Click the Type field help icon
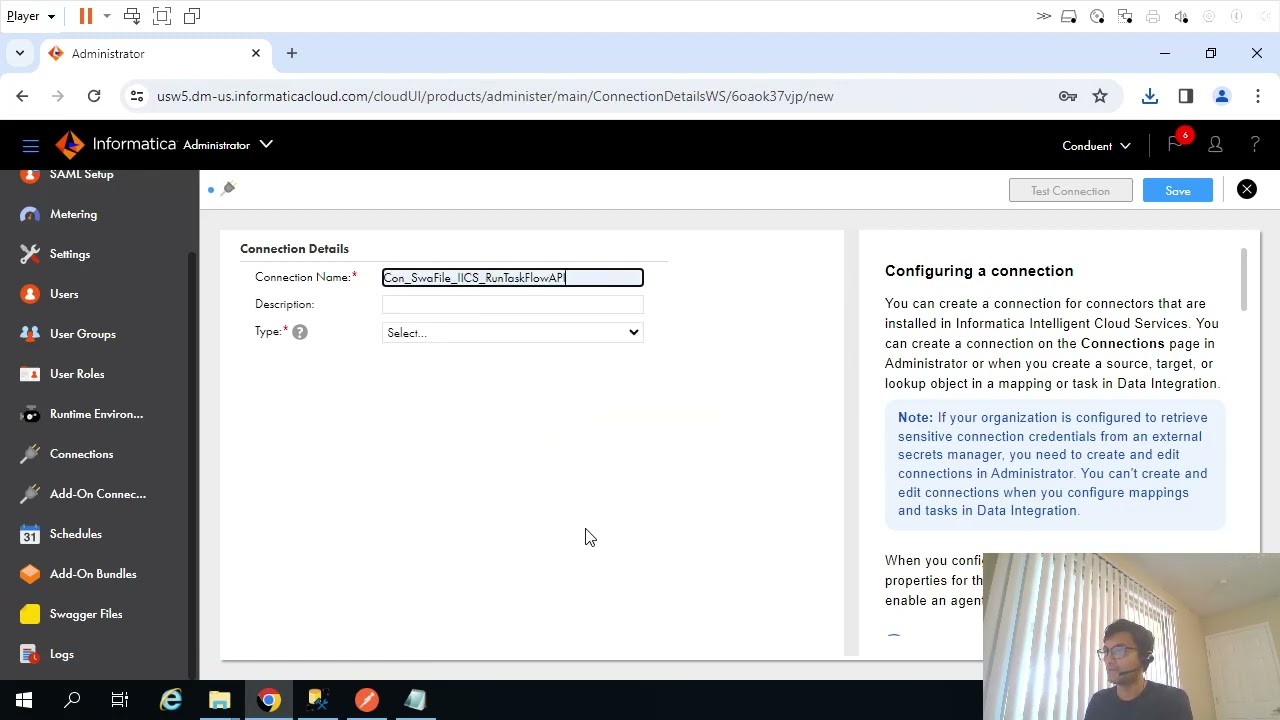1280x720 pixels. pos(300,332)
